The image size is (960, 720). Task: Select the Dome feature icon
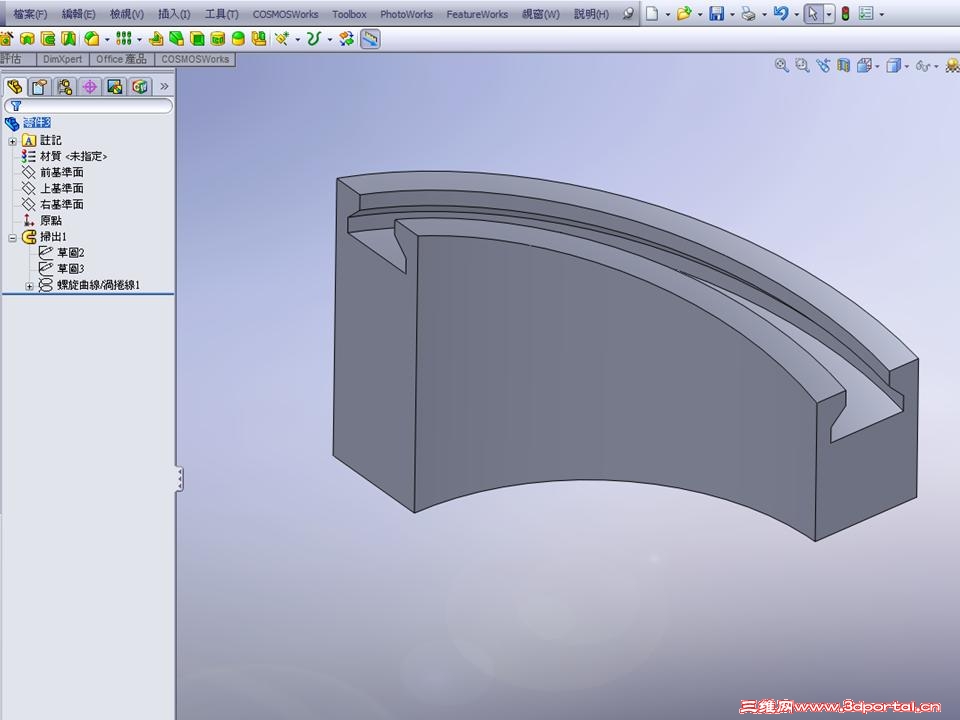pyautogui.click(x=238, y=39)
